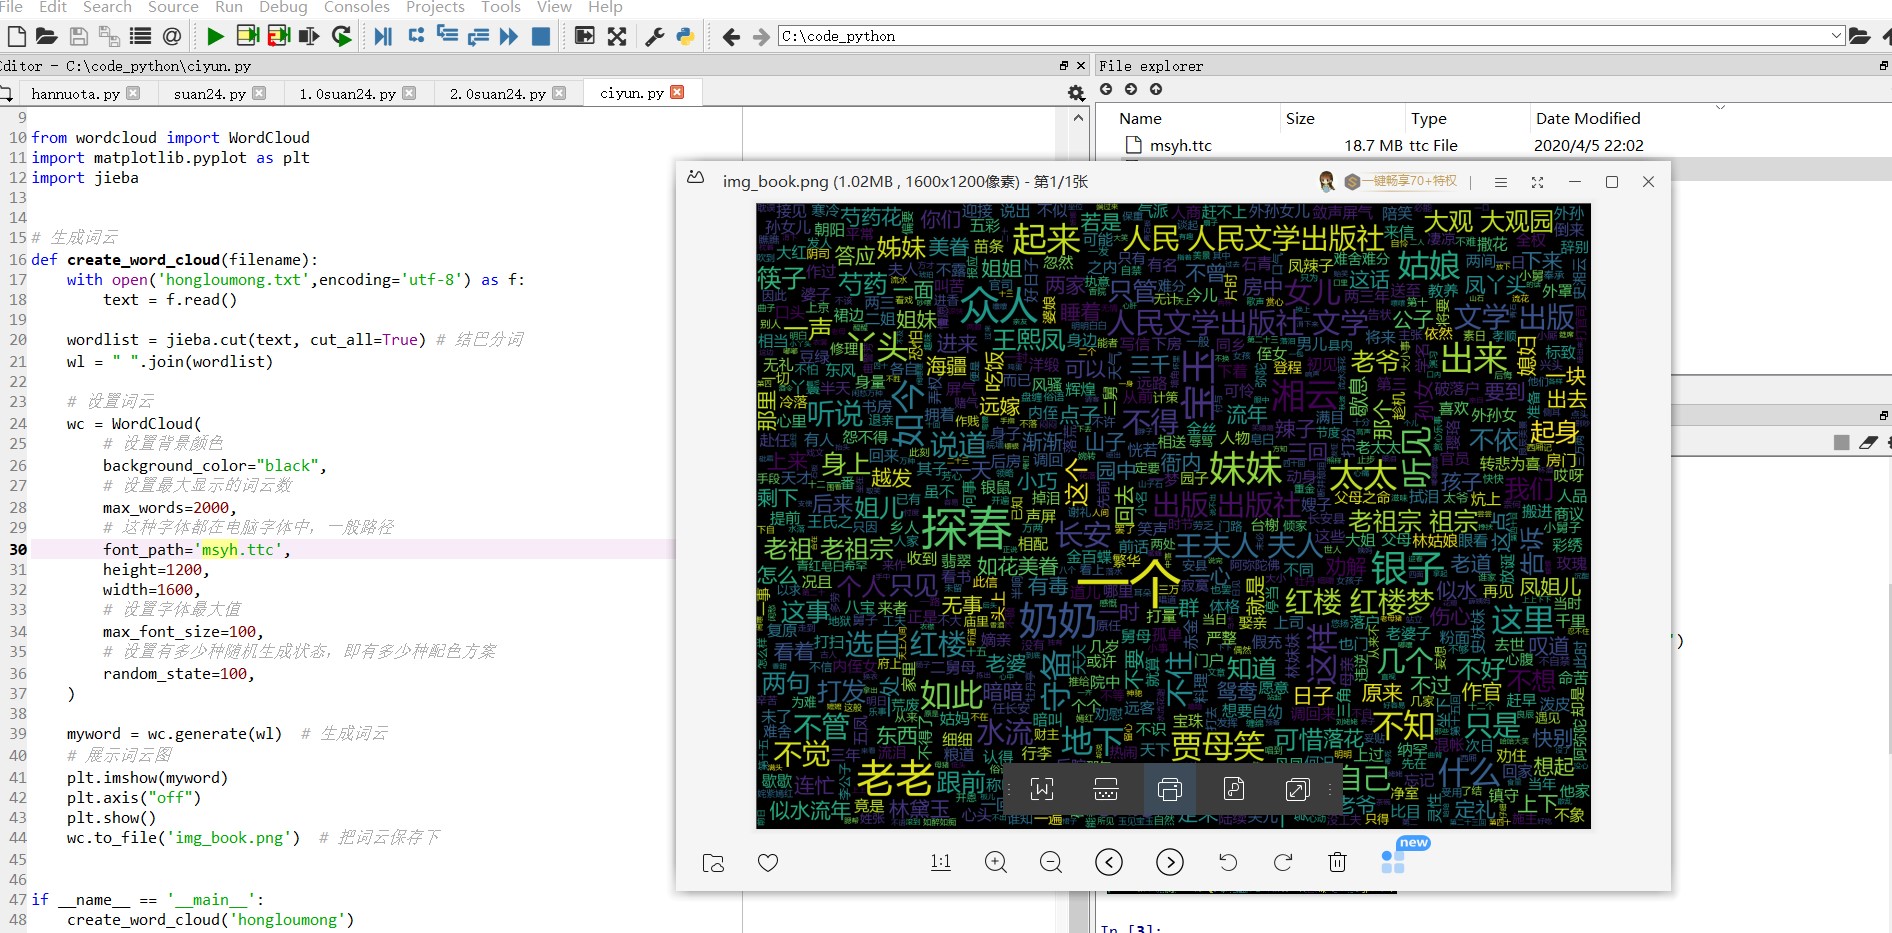Open the Consoles menu
Screen dimensions: 1892x933
click(356, 7)
